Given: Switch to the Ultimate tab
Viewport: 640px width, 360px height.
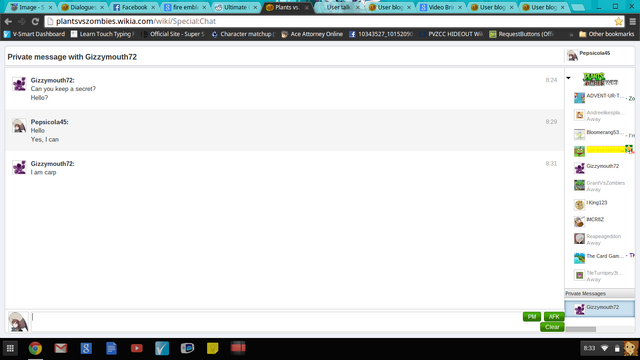Looking at the screenshot, I should click(236, 7).
